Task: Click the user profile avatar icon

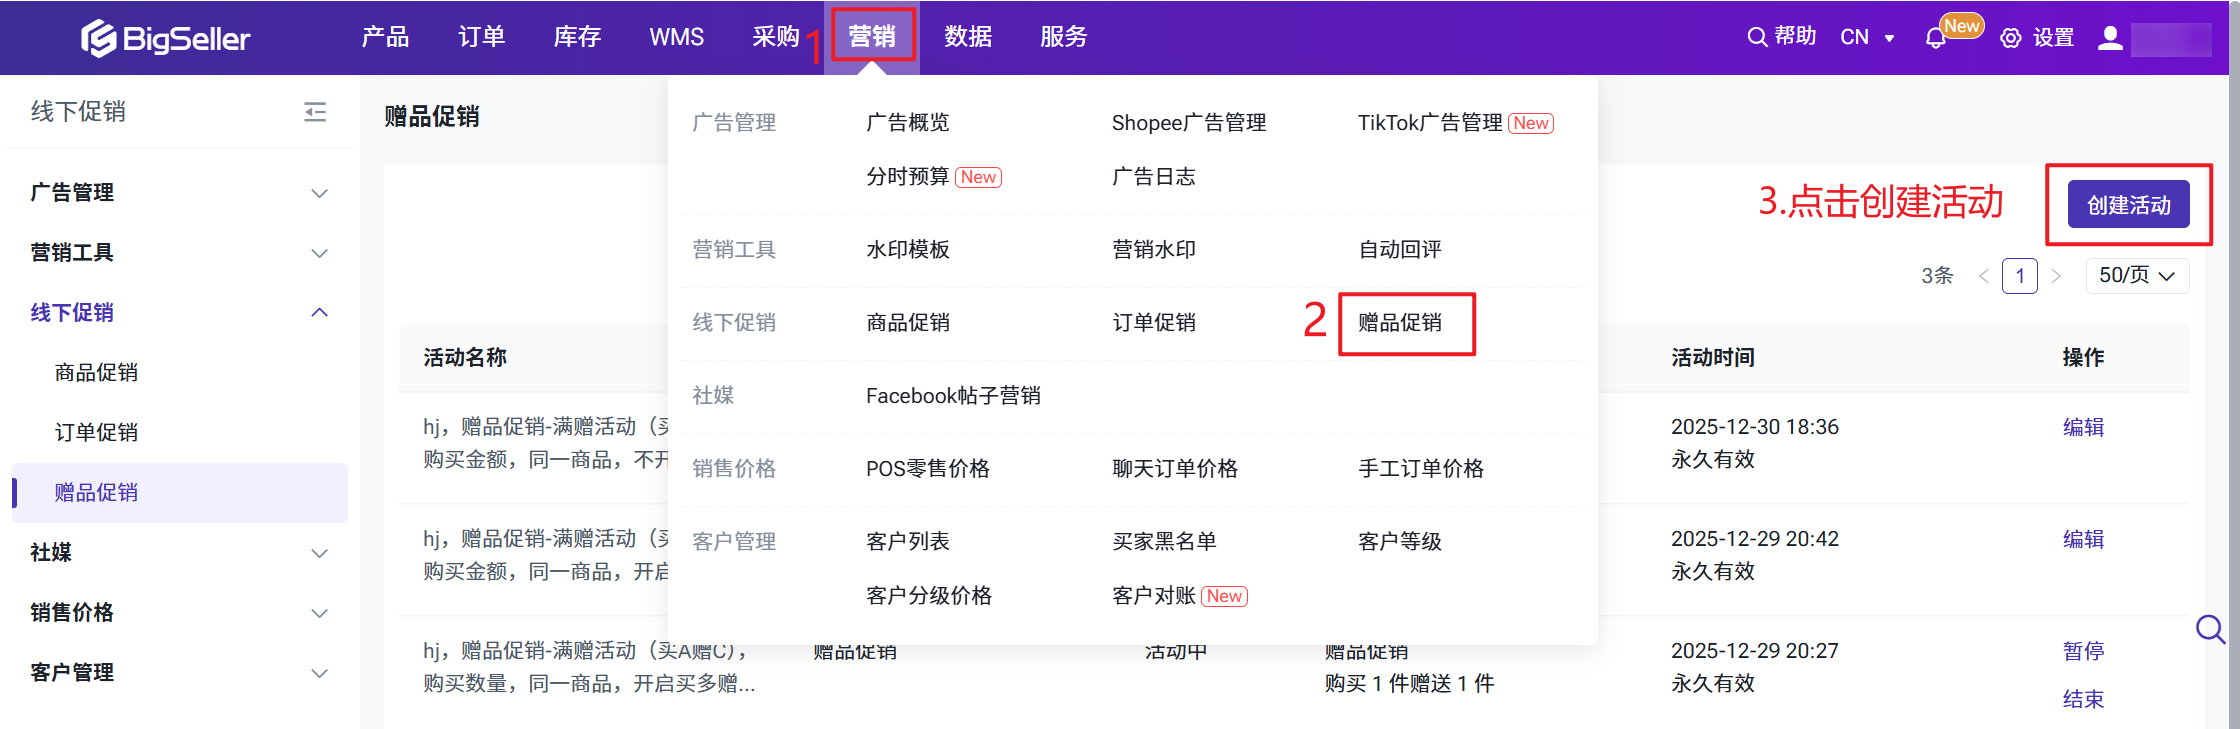Action: [2110, 38]
